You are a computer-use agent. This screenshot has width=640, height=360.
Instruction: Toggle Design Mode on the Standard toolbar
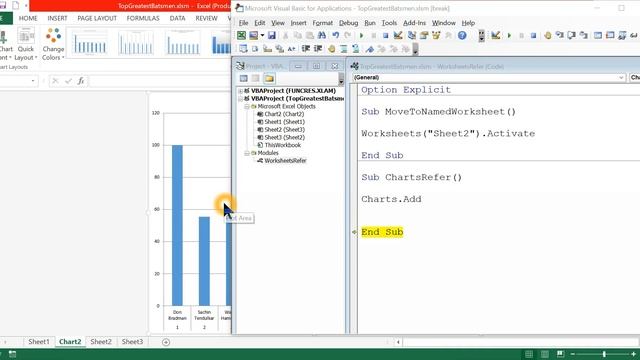398,36
